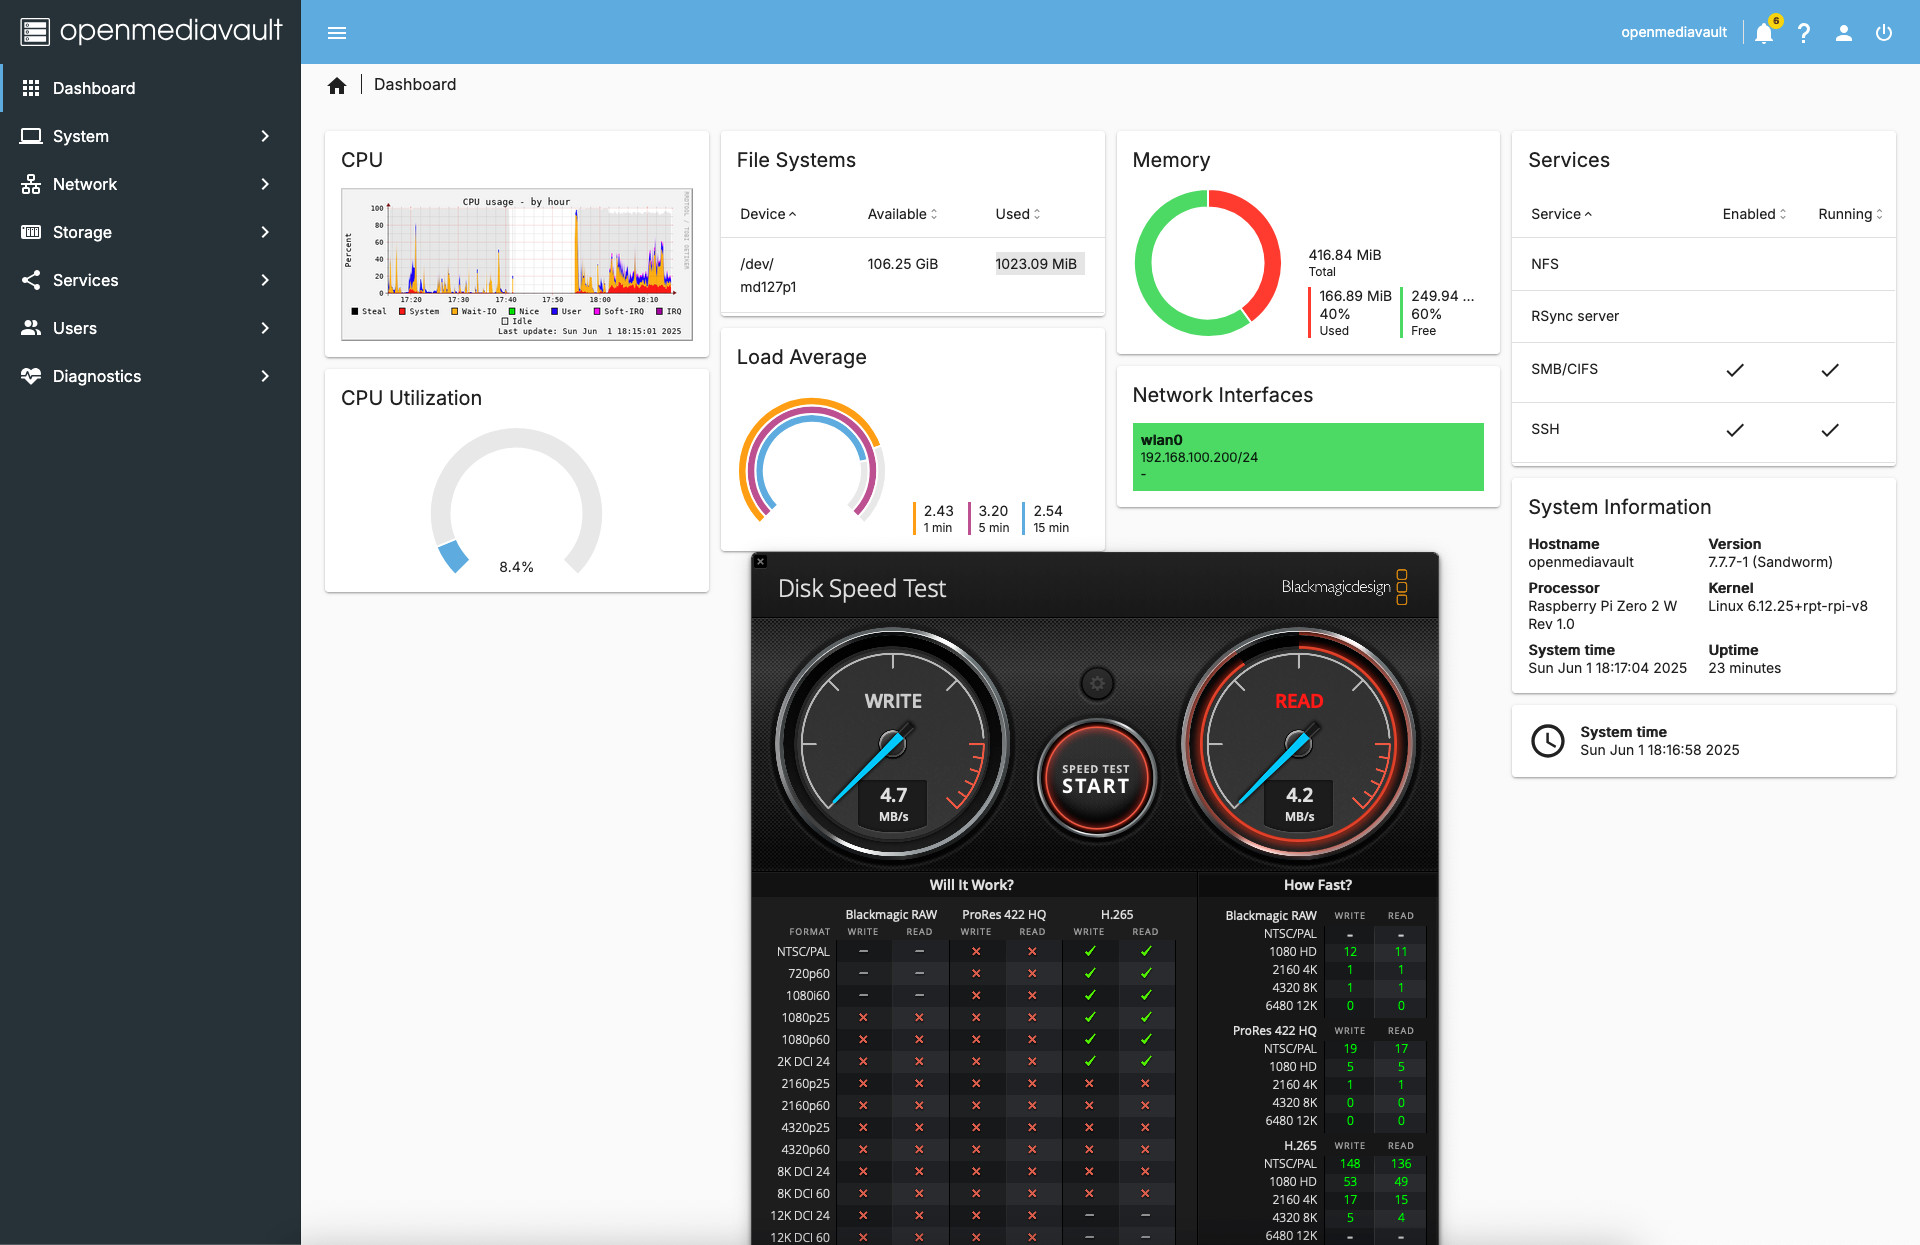Click the /dev/md127p1 device entry
The width and height of the screenshot is (1920, 1245).
click(x=768, y=276)
